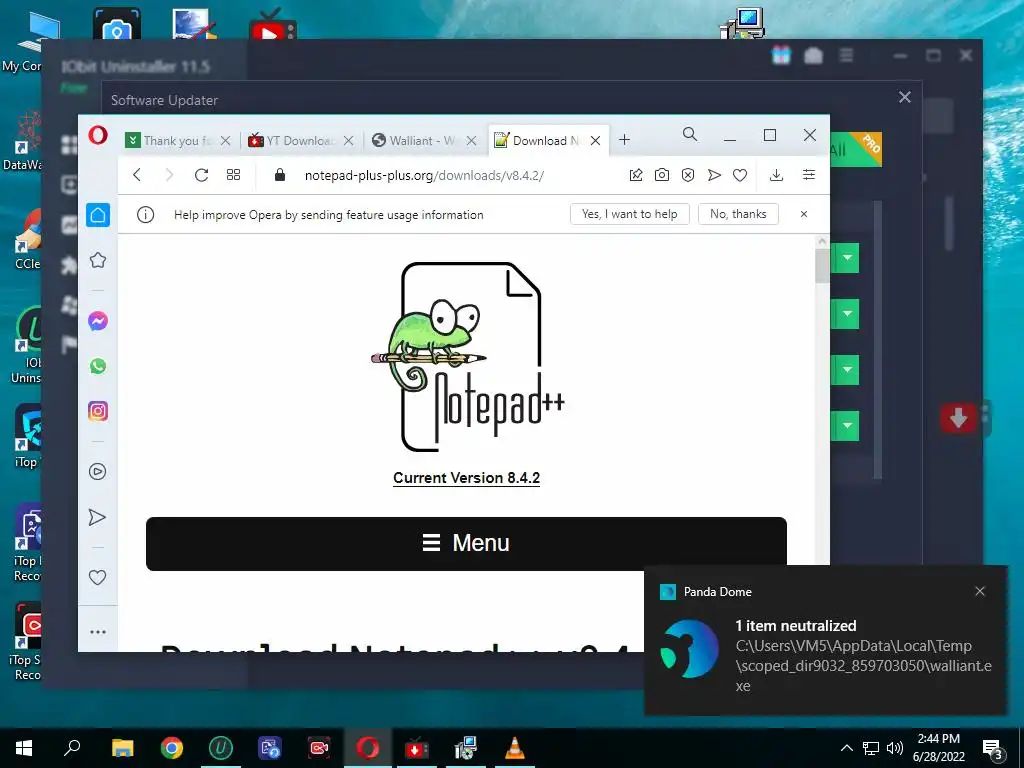This screenshot has width=1024, height=768.
Task: Click 'Yes, I want to help' button
Action: (630, 214)
